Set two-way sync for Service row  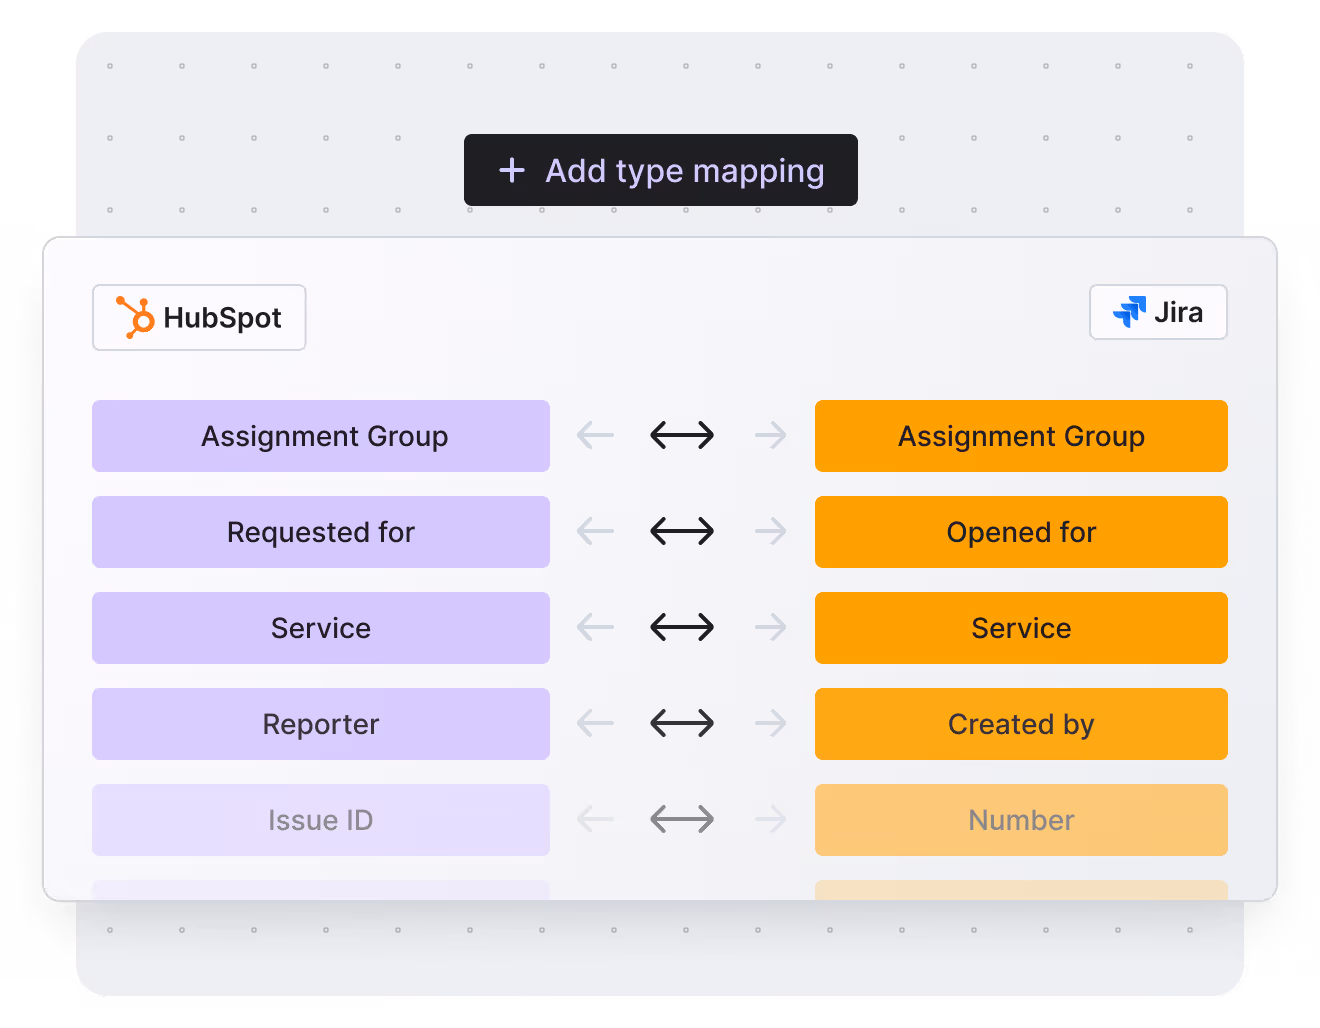(682, 627)
